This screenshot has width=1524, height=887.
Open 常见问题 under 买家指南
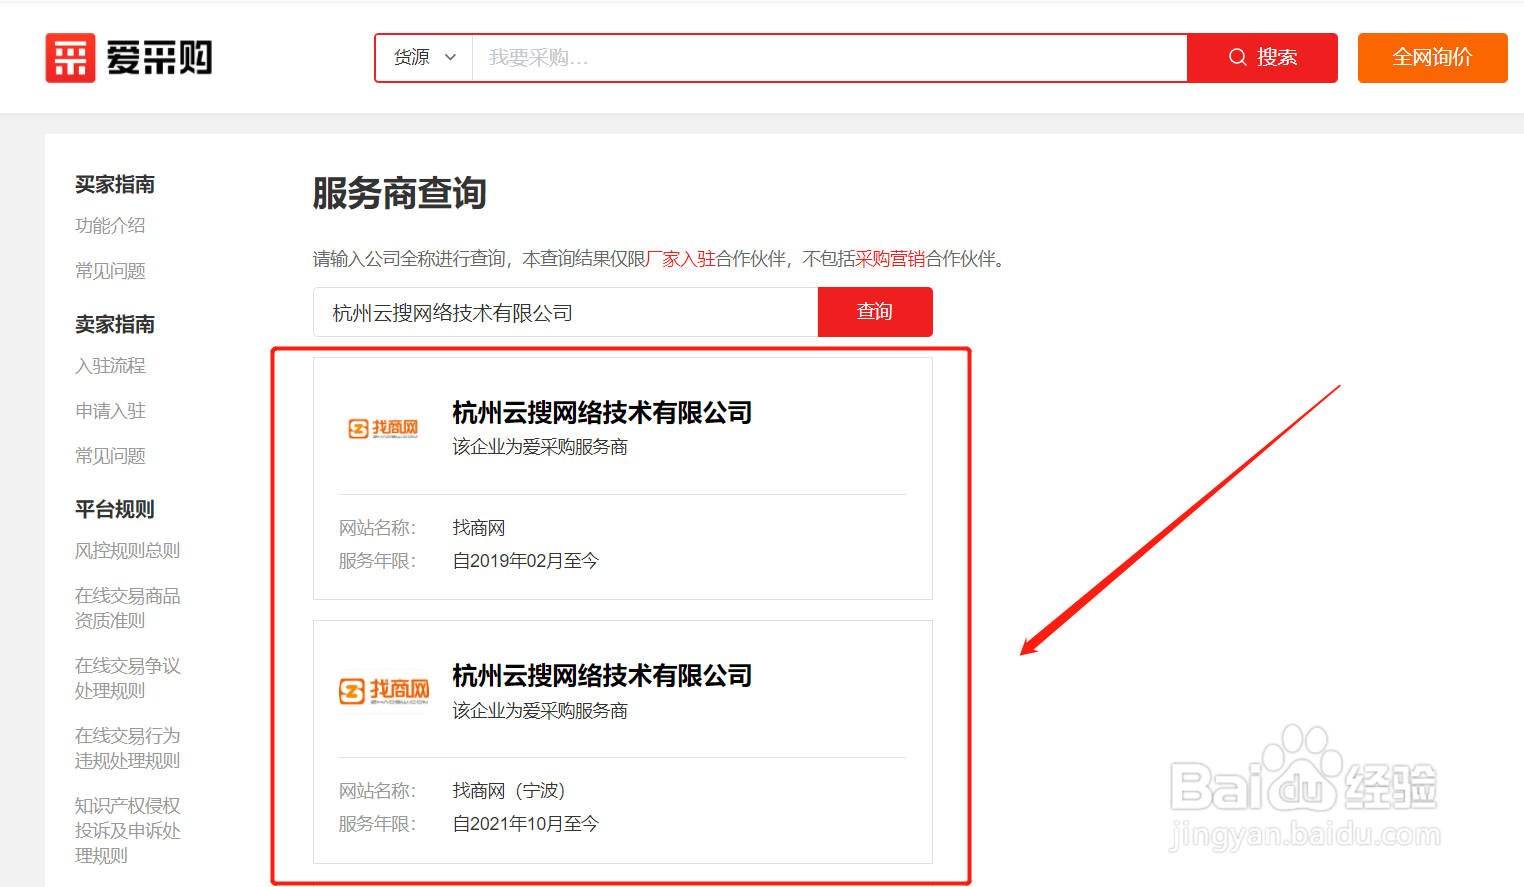110,271
